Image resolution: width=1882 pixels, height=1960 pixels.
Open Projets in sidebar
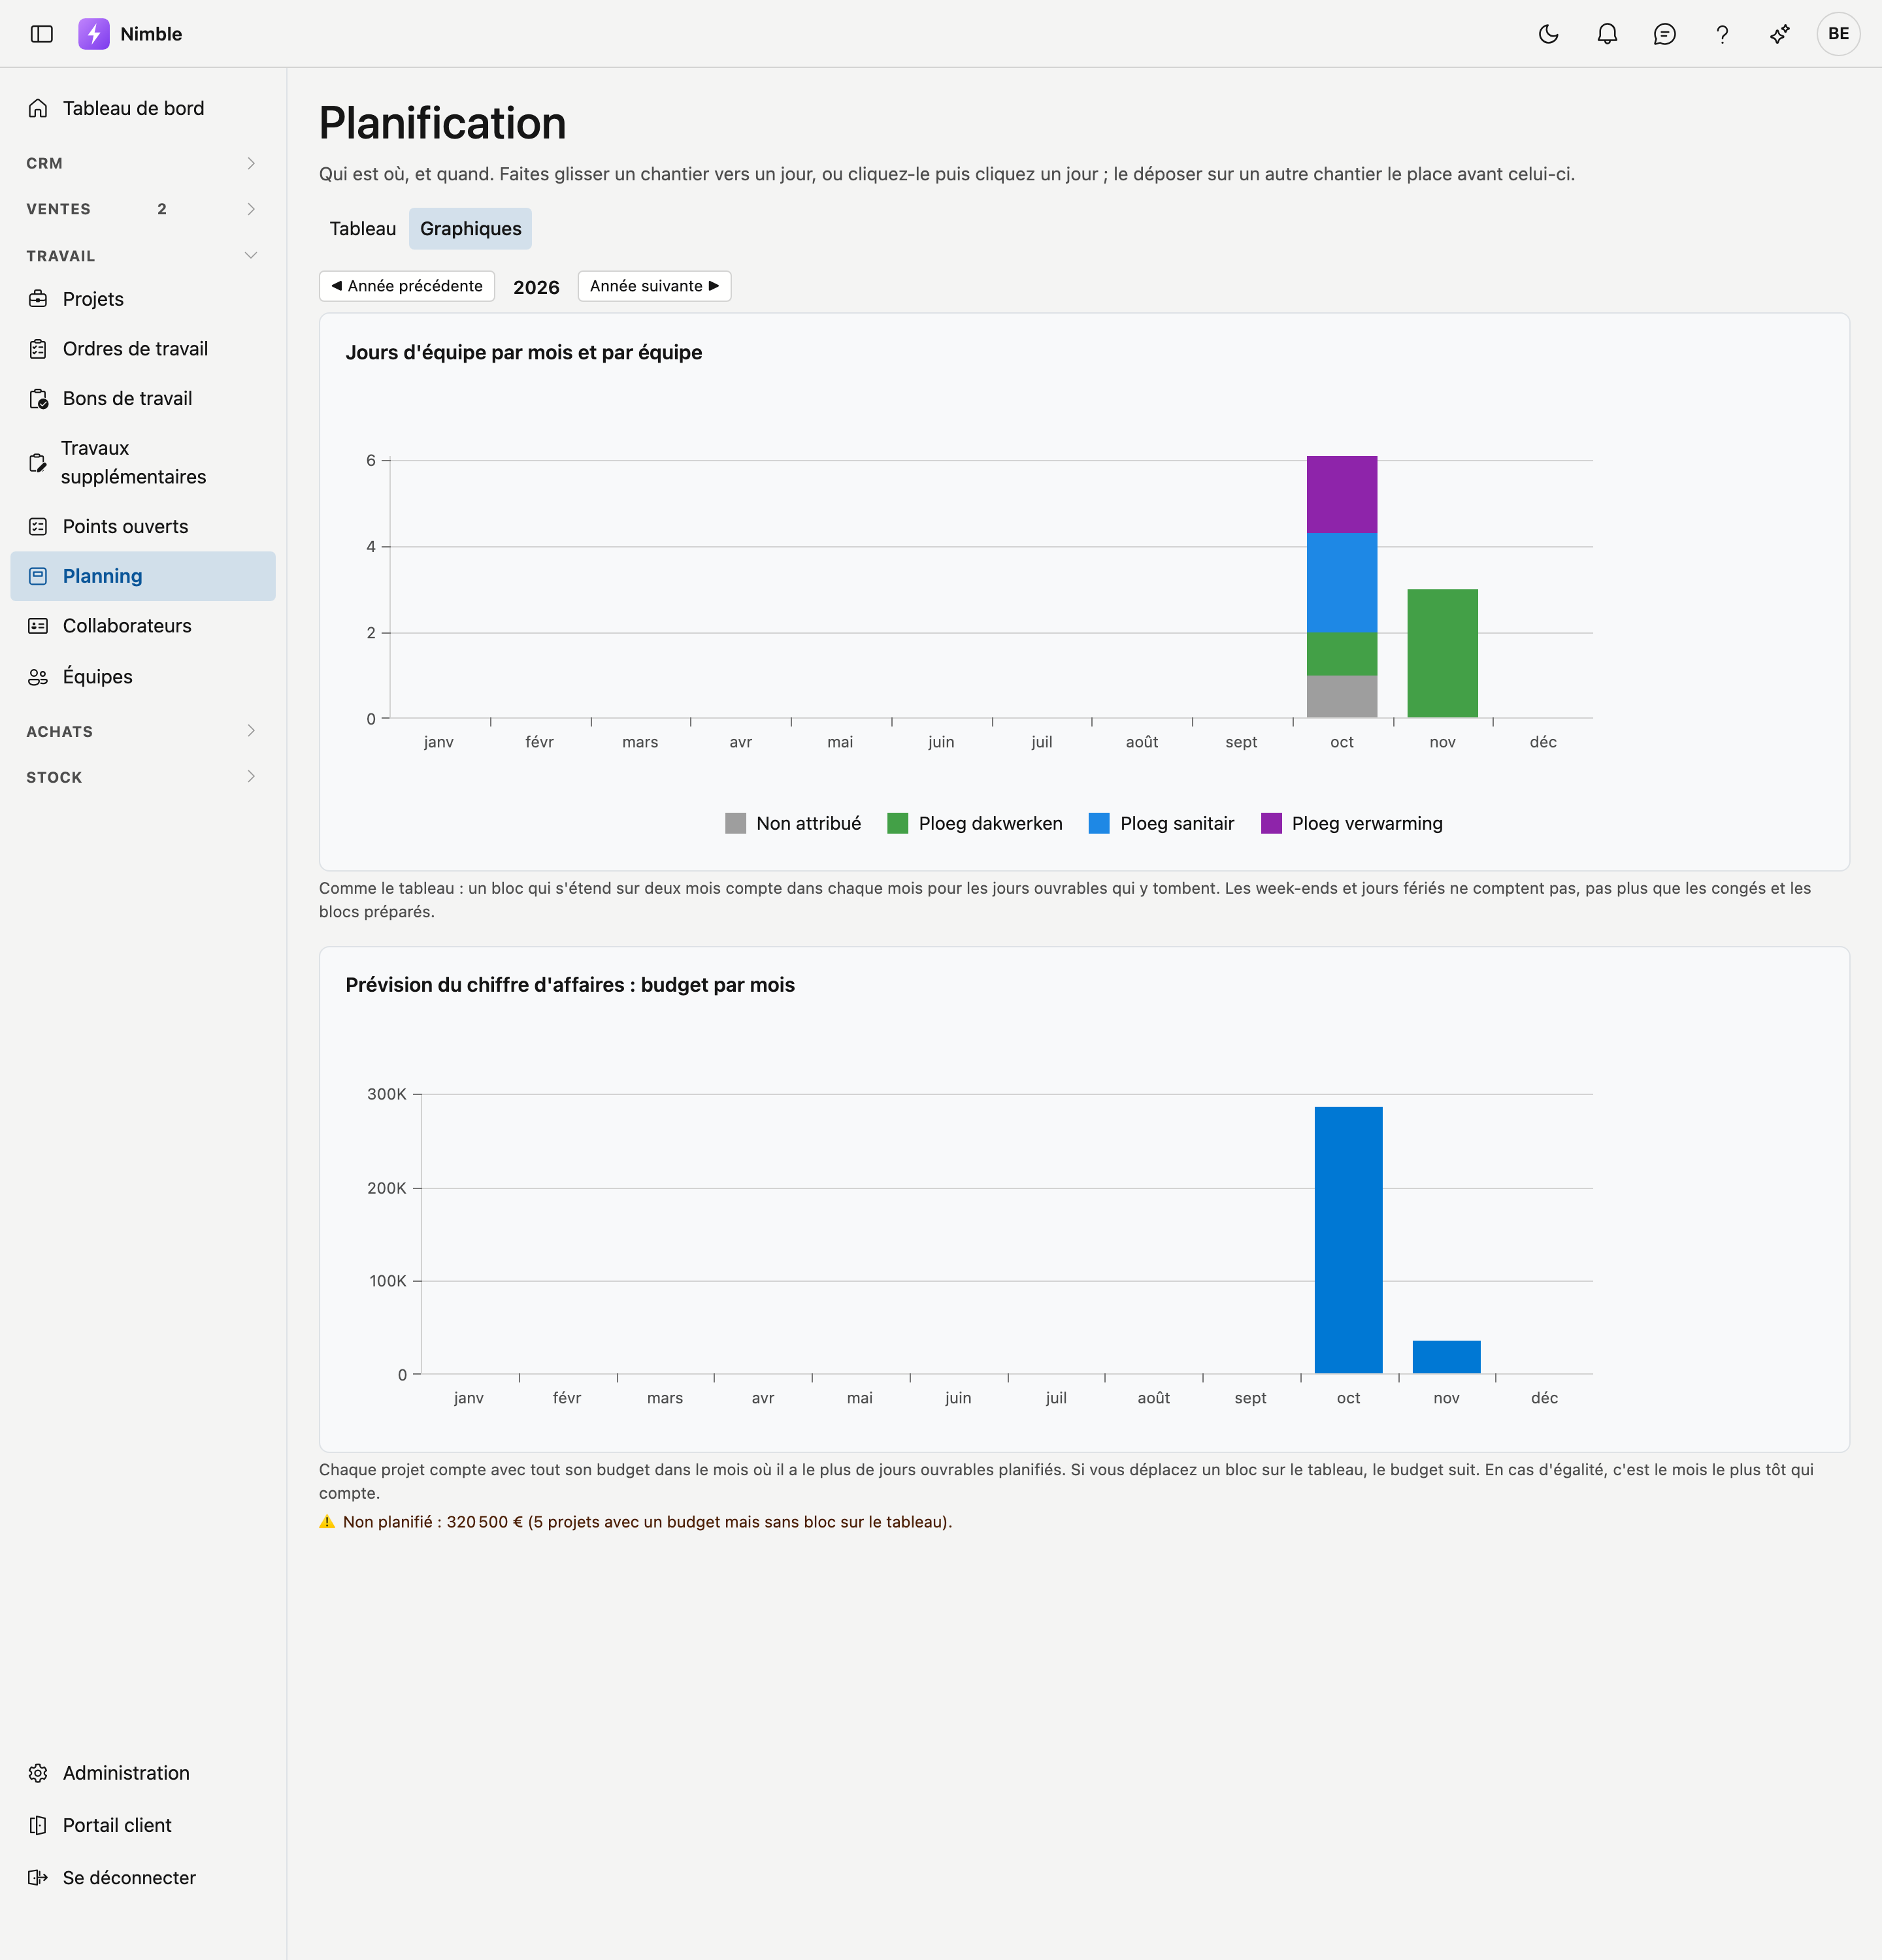(x=142, y=299)
